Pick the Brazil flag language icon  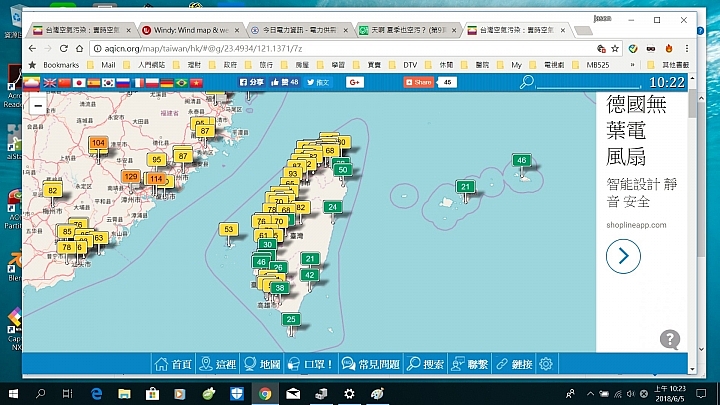pos(181,83)
